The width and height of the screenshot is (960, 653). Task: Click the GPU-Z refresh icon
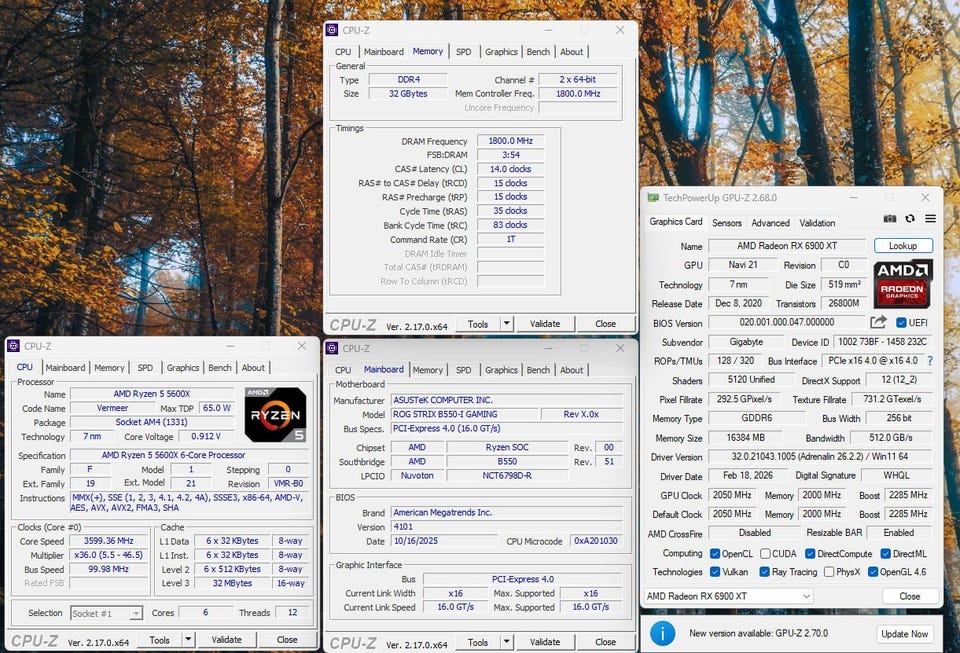[910, 219]
